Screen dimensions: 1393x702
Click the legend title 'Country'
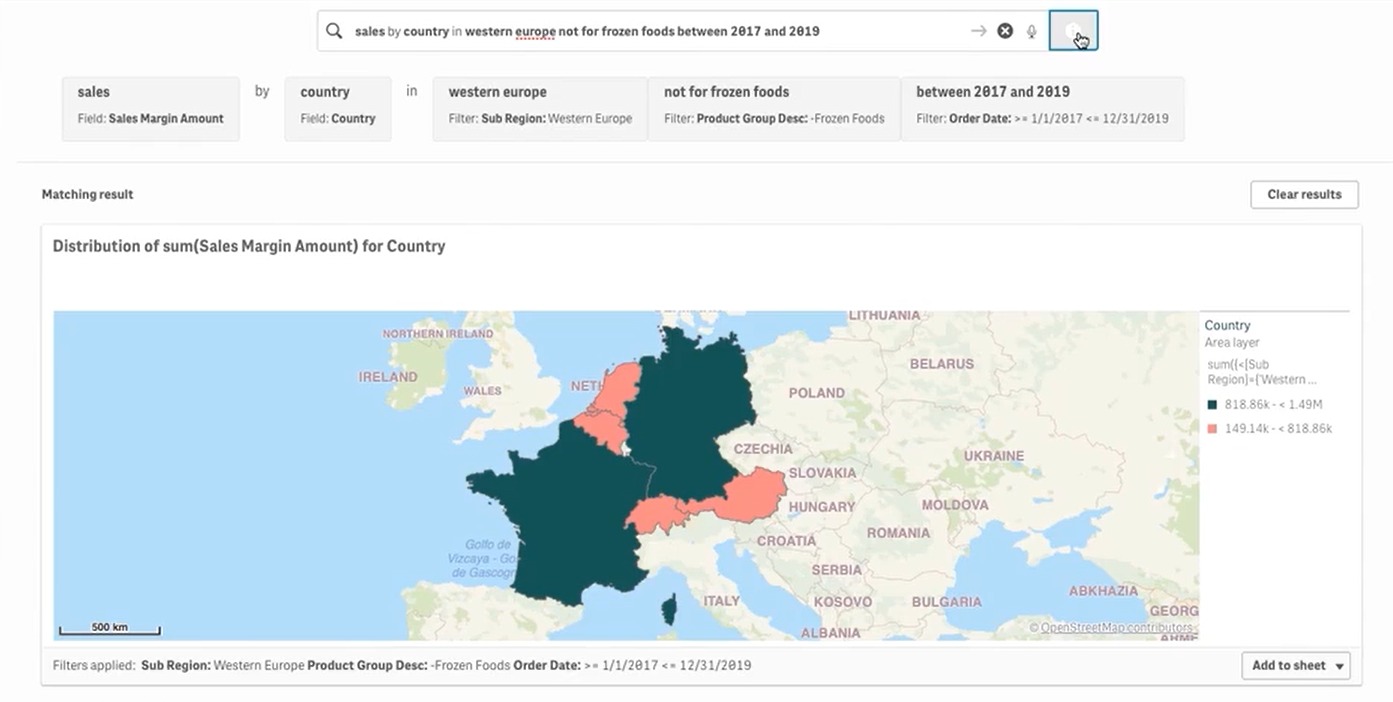tap(1227, 325)
